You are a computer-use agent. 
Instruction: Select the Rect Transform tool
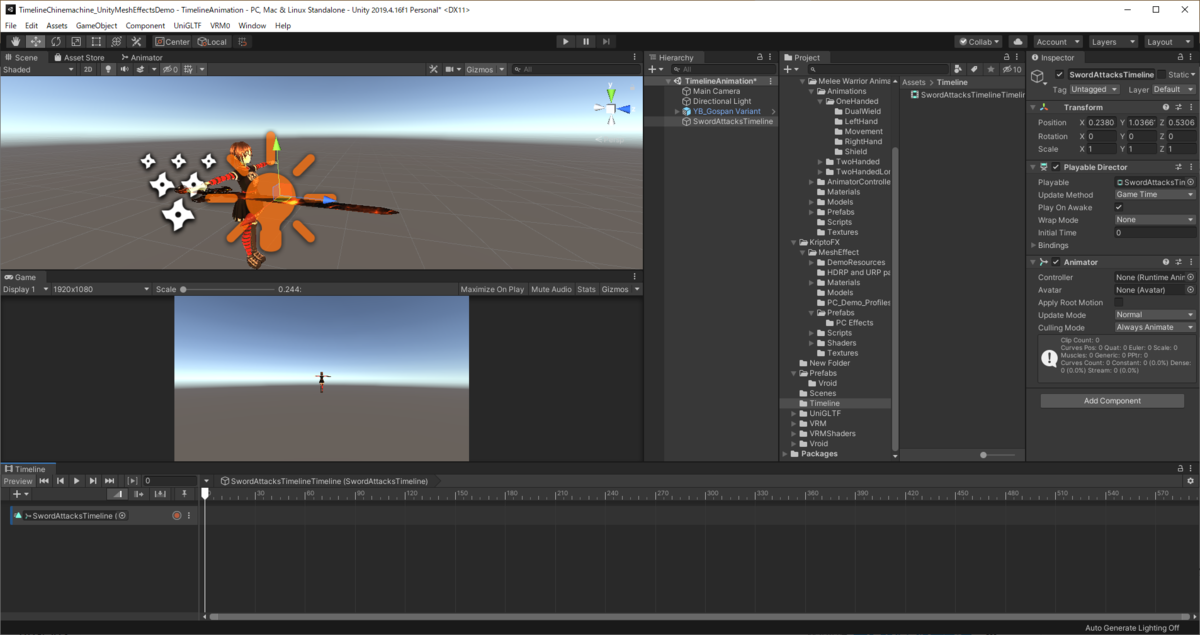[96, 42]
